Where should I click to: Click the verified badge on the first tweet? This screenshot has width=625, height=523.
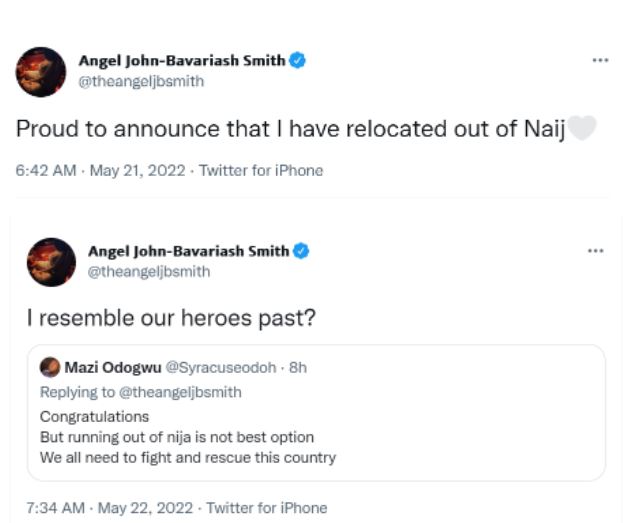point(297,61)
